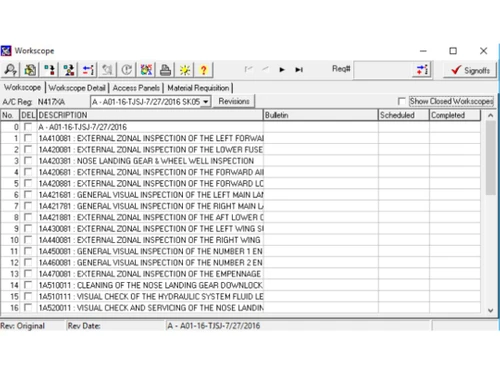Viewport: 500px width, 375px height.
Task: Click the magnifier search icon in toolbar
Action: 11,70
